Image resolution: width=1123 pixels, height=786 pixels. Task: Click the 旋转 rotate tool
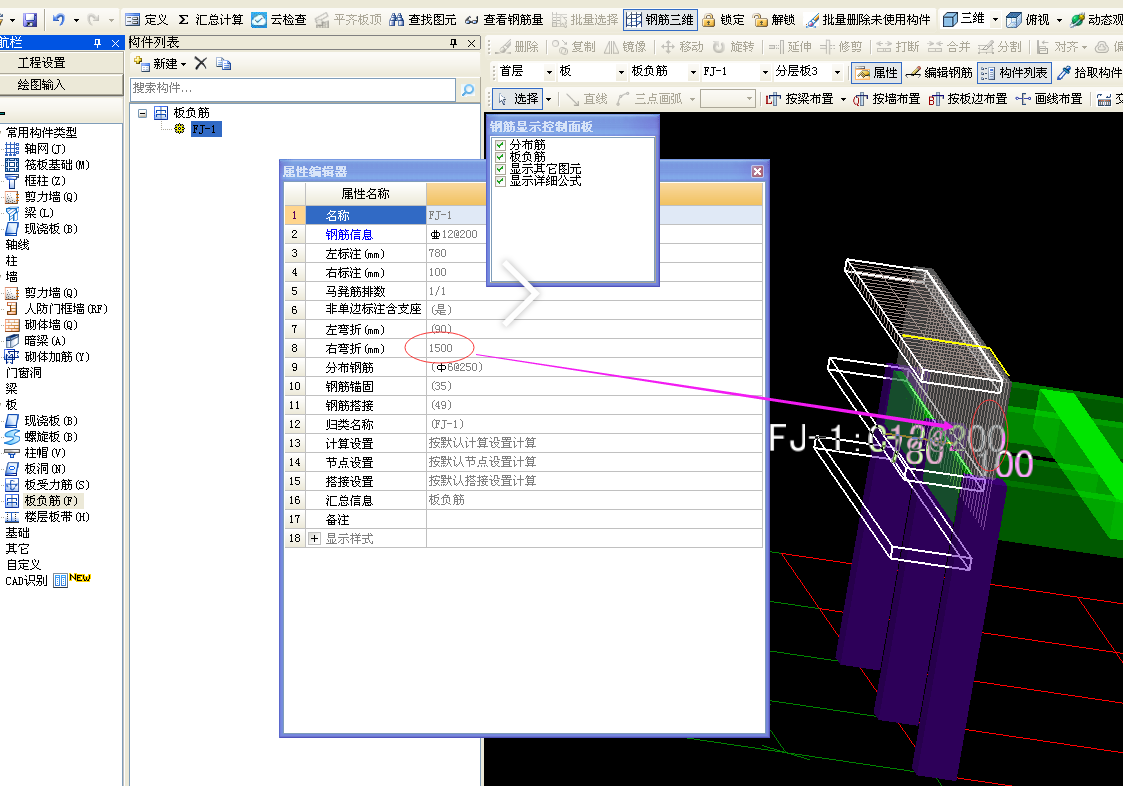click(x=733, y=47)
